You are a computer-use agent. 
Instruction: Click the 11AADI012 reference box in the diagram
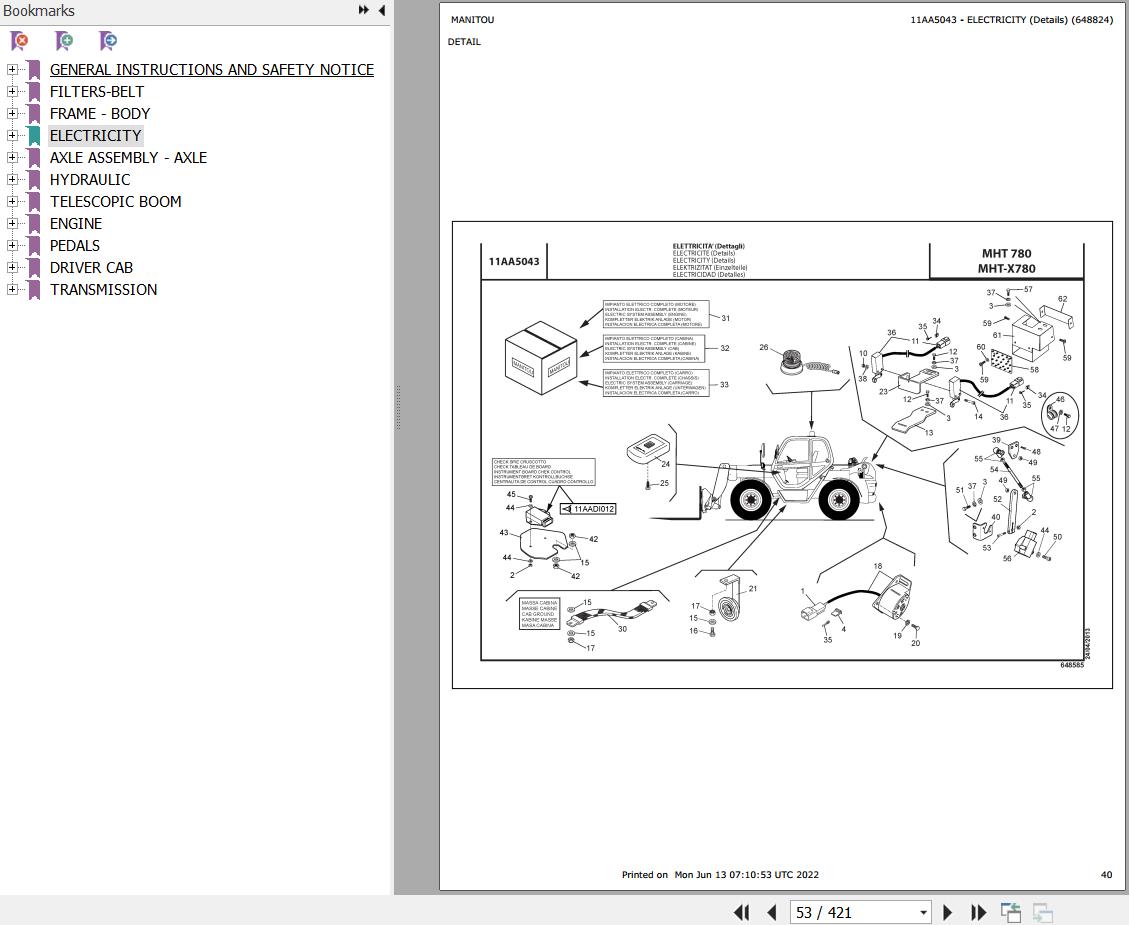coord(590,509)
